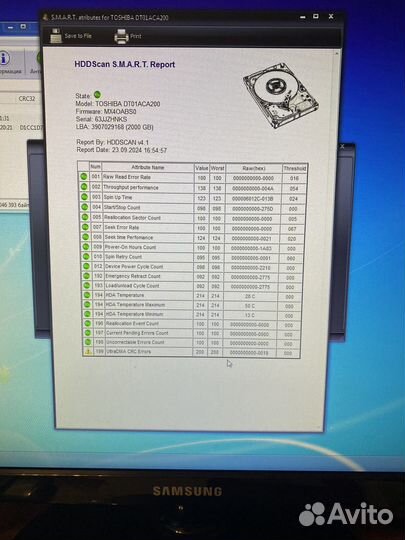
Task: Click green status icon for Current Pending Errors Count
Action: point(89,333)
